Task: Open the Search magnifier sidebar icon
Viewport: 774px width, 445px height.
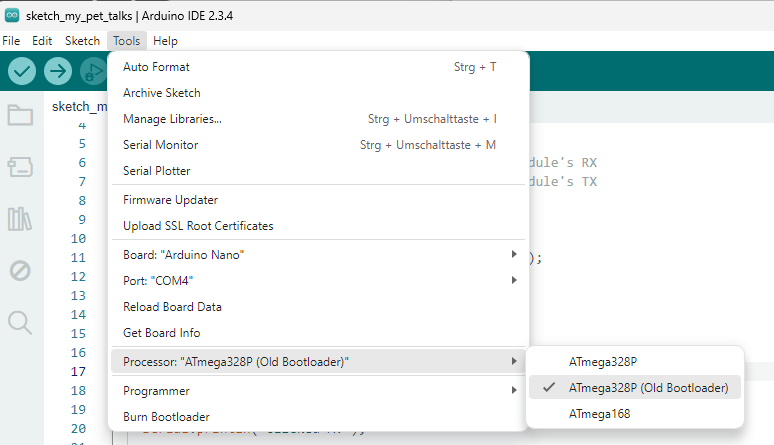Action: (20, 322)
